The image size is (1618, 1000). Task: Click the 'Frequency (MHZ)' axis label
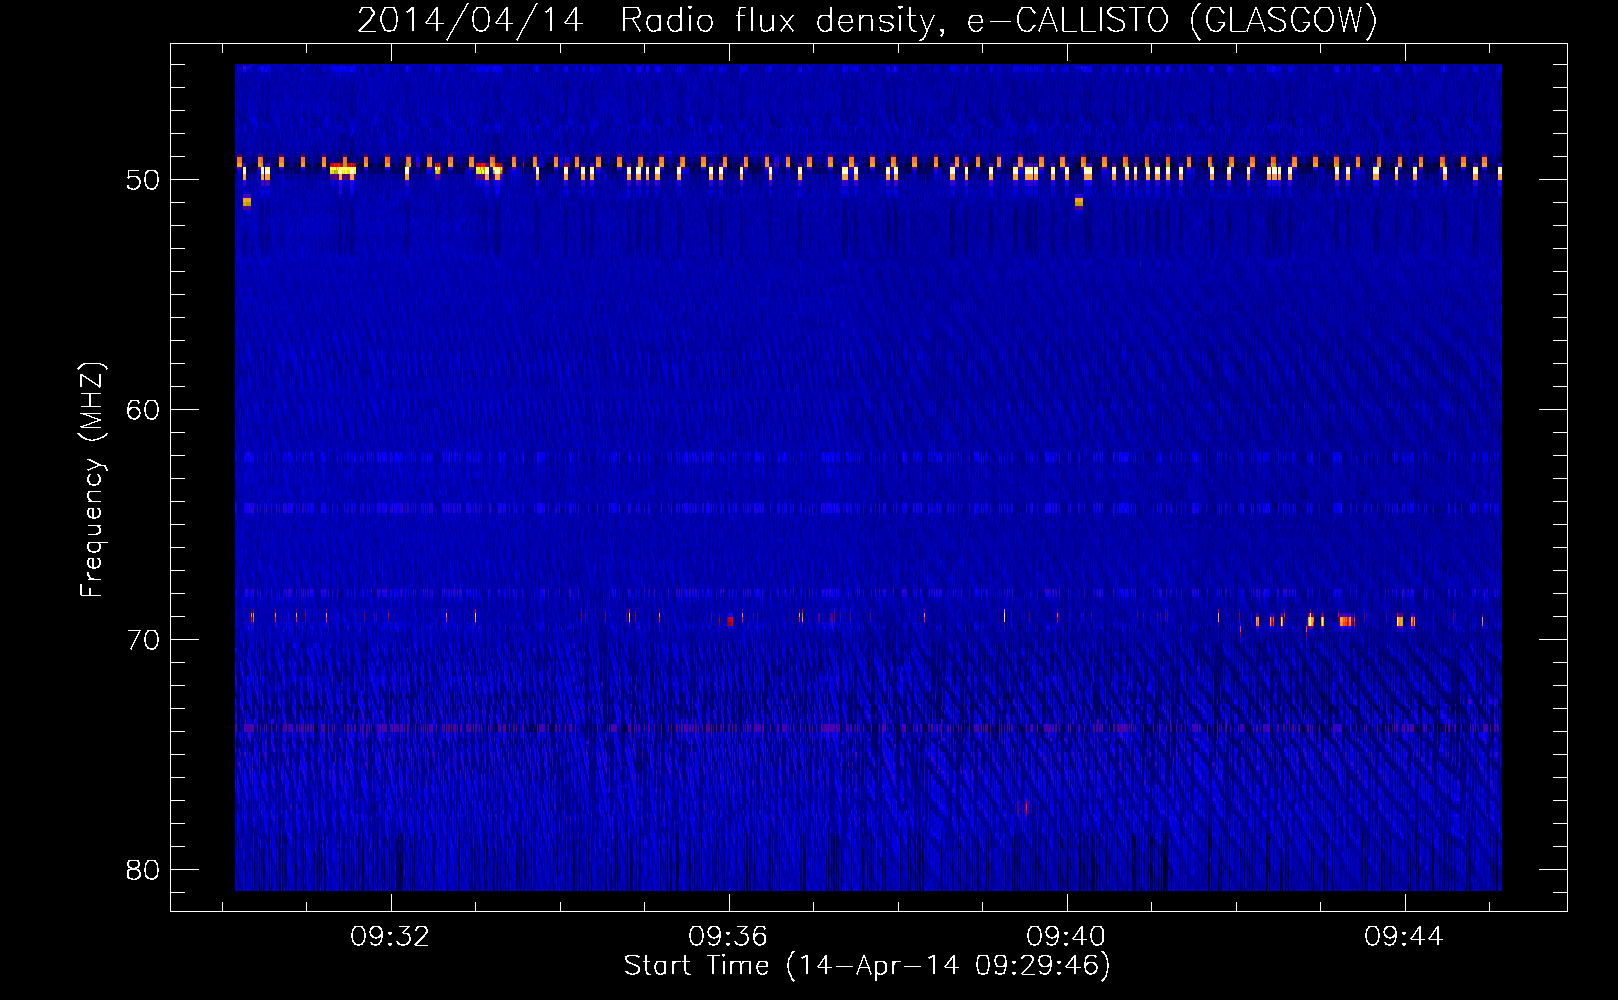pyautogui.click(x=92, y=480)
